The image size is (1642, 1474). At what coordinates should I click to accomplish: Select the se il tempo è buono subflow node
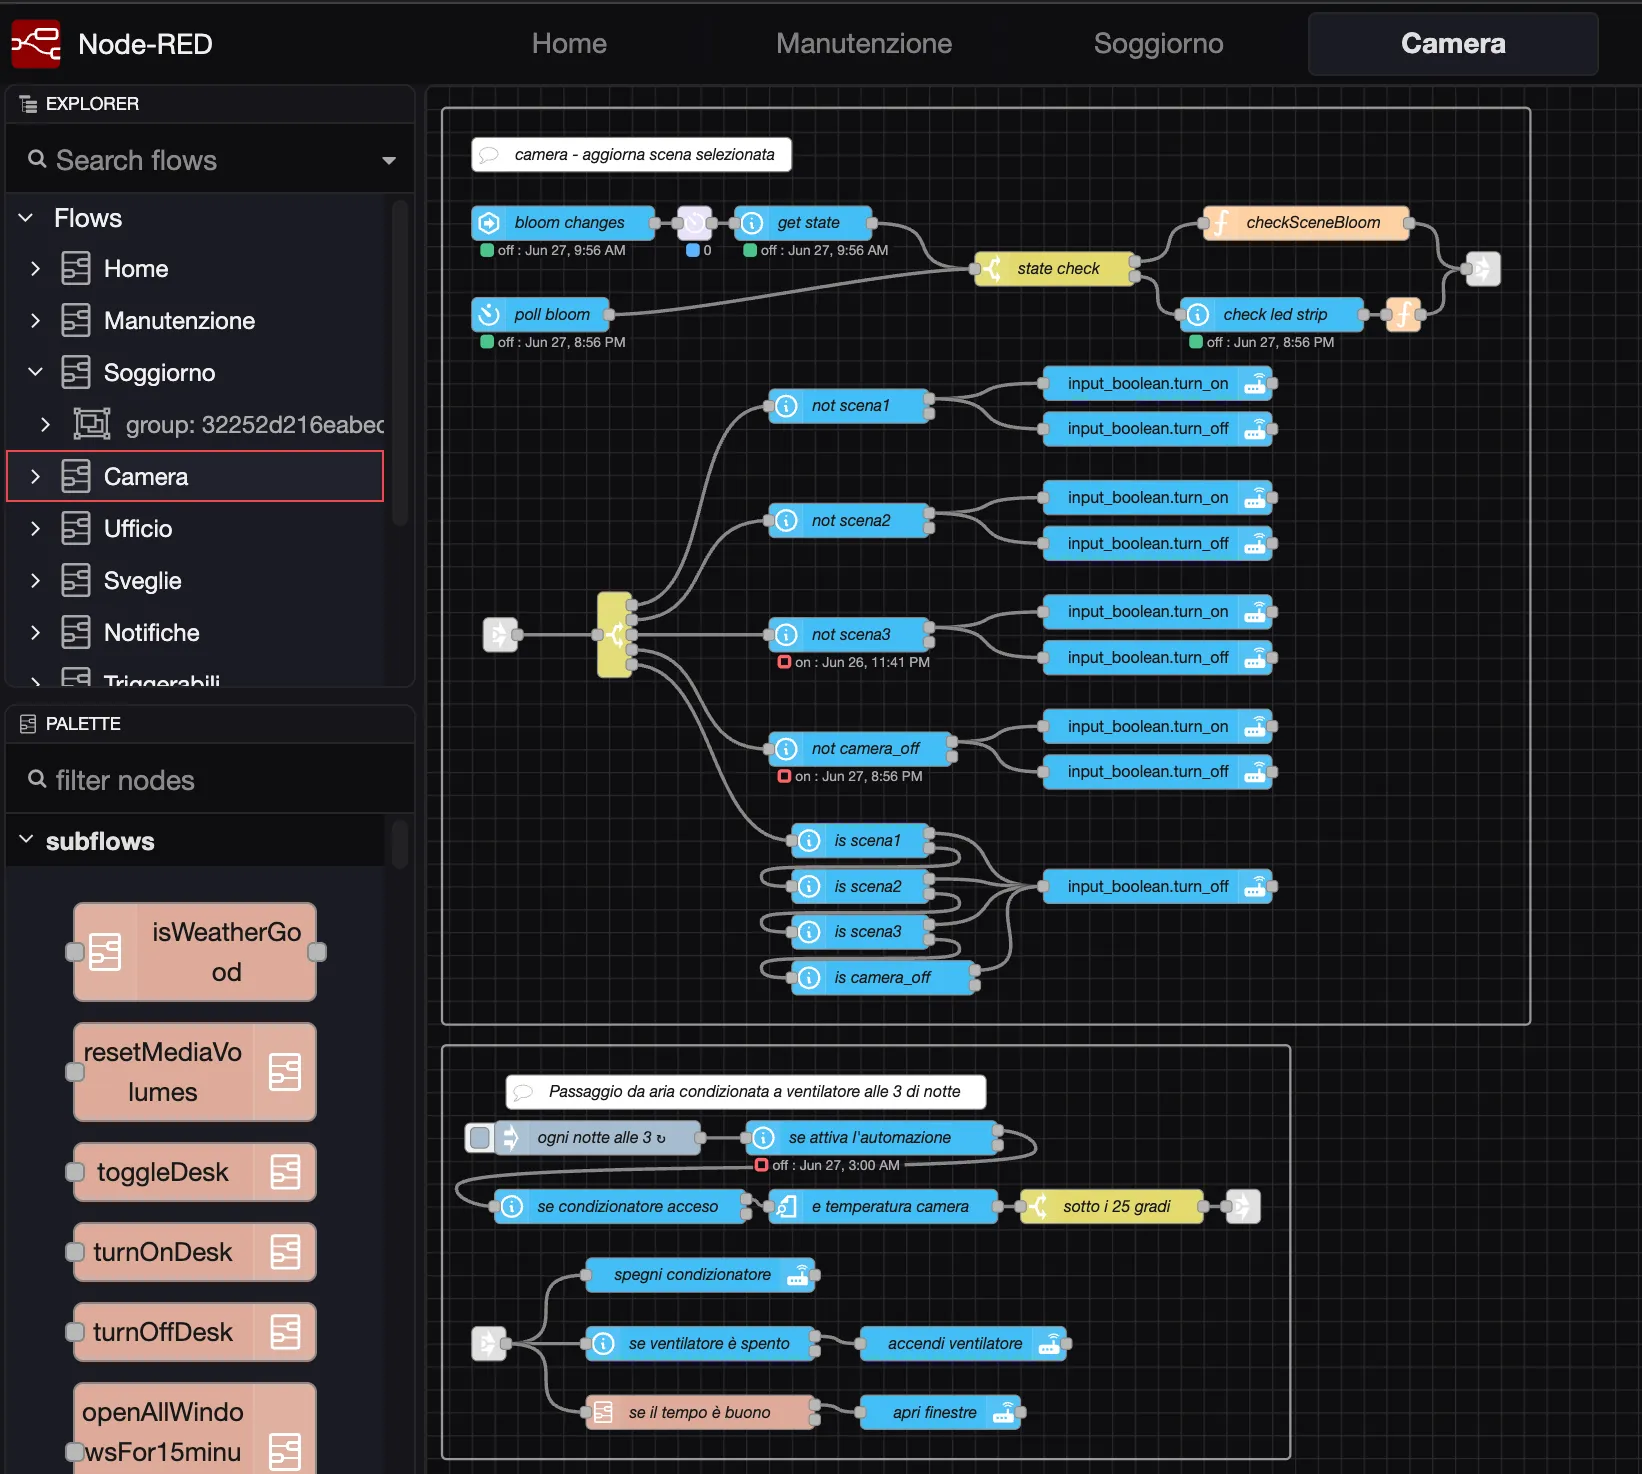[700, 1413]
